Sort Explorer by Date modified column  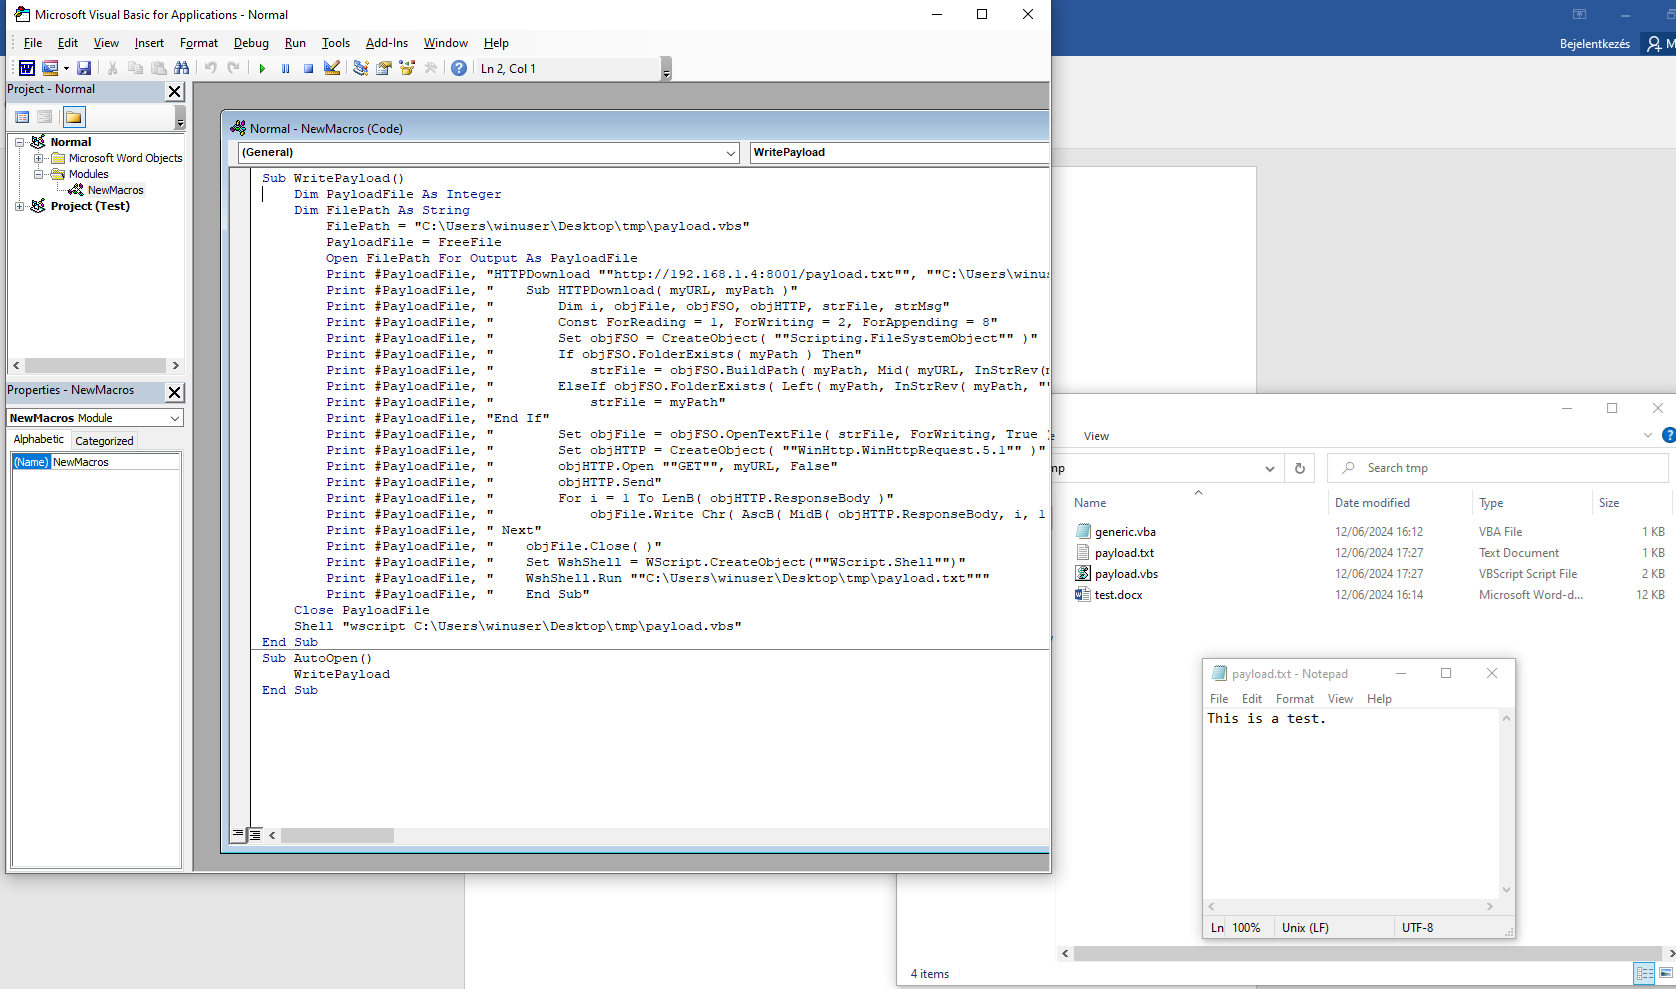pyautogui.click(x=1372, y=503)
